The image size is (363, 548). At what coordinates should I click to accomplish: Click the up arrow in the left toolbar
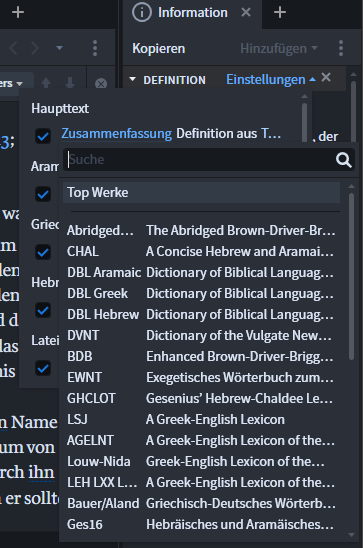tap(46, 83)
